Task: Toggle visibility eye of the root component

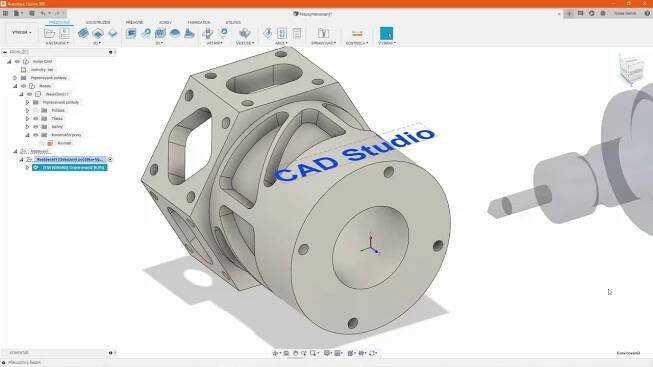Action: coord(17,61)
